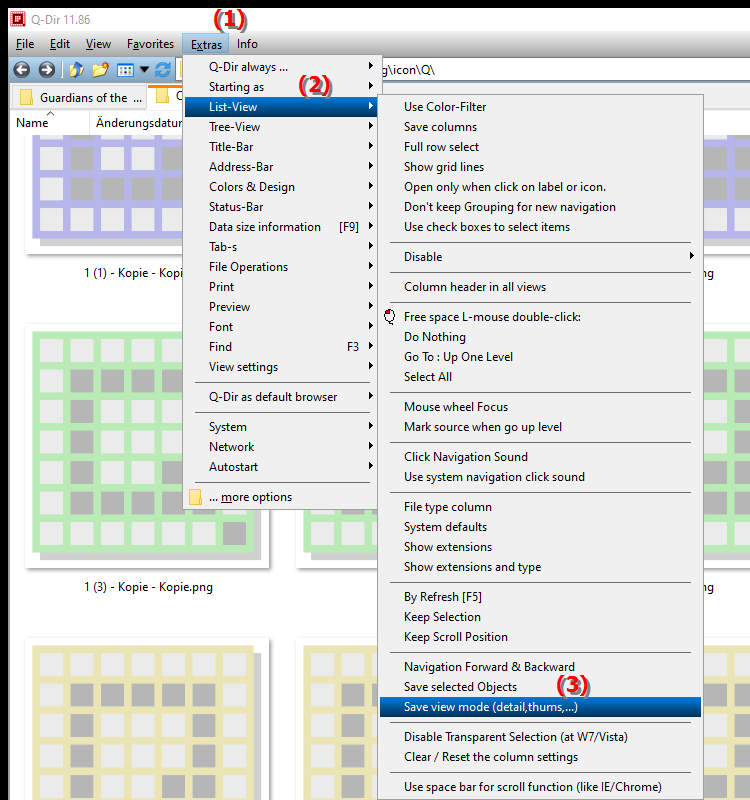Open the View menu
The image size is (750, 800).
pos(98,44)
